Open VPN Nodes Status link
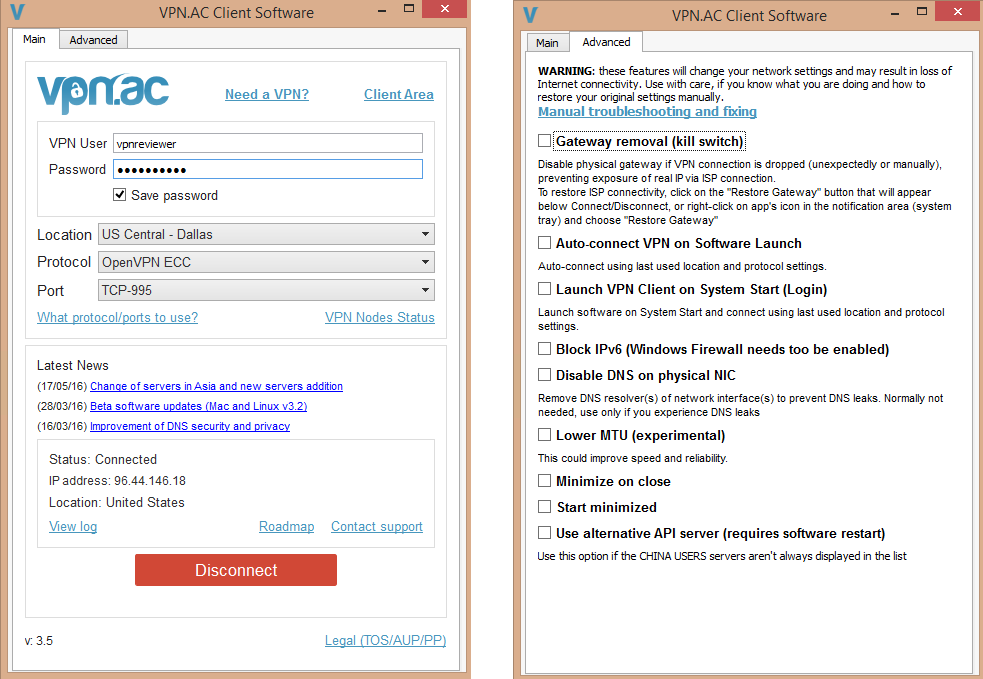The height and width of the screenshot is (679, 983). (x=380, y=317)
